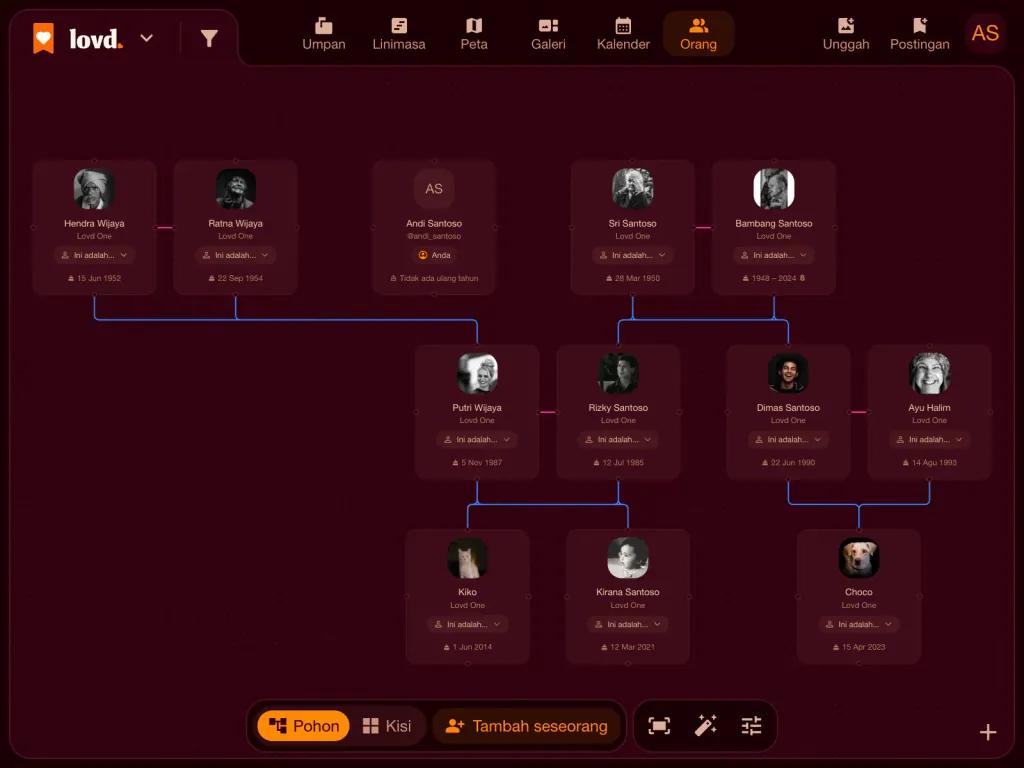Open Hendra Wijaya's 'Ini adalah...' dropdown
1024x768 pixels.
point(94,255)
